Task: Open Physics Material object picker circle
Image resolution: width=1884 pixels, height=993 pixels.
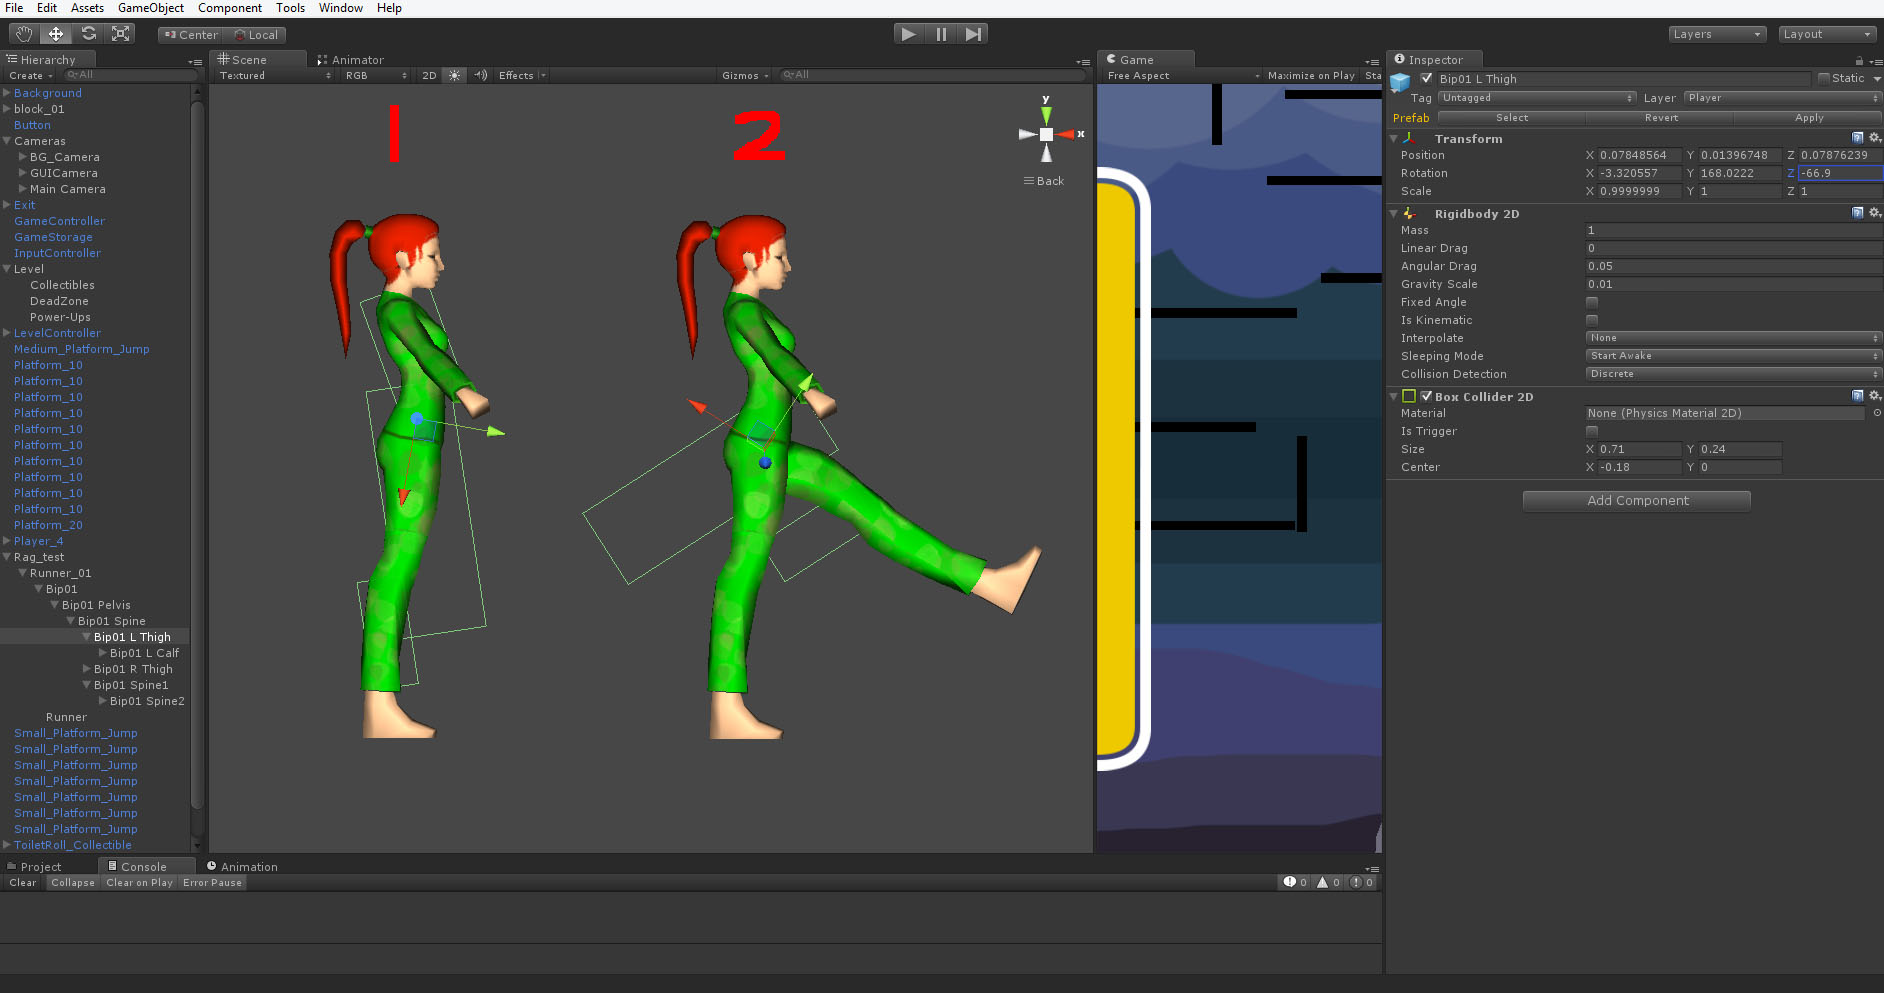Action: click(1877, 413)
